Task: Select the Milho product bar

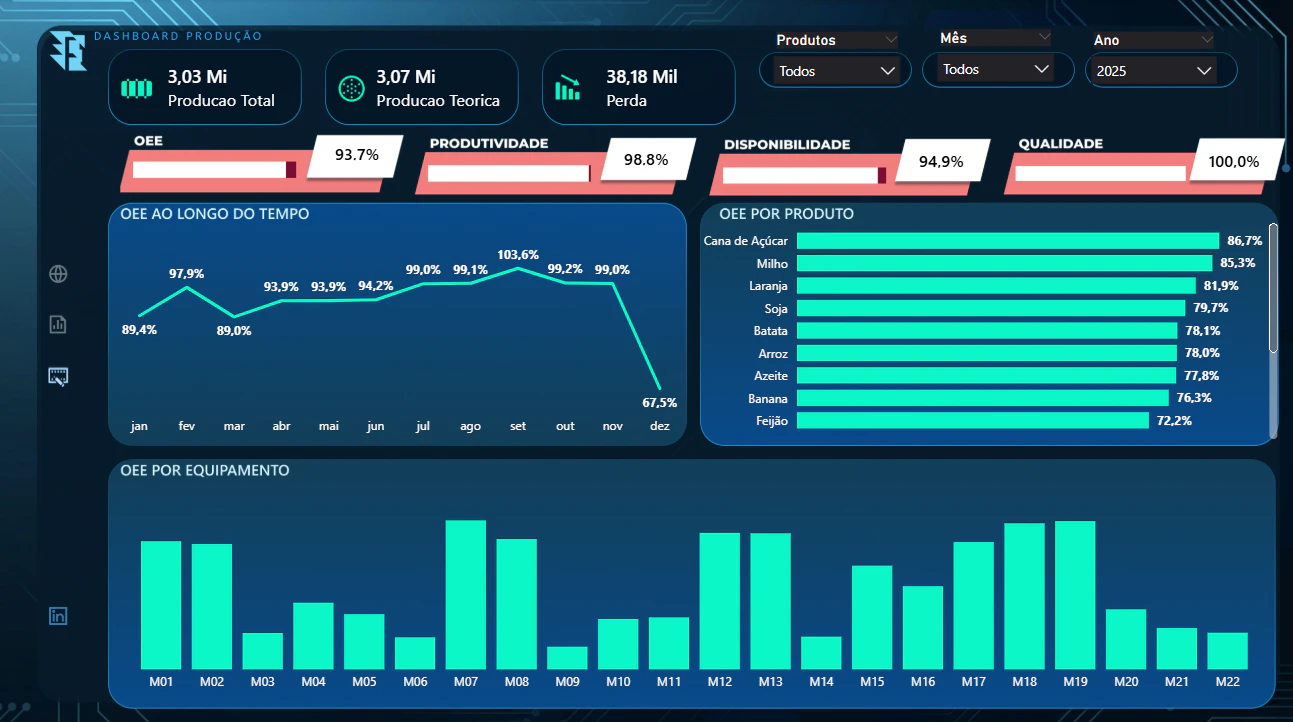Action: [1005, 263]
